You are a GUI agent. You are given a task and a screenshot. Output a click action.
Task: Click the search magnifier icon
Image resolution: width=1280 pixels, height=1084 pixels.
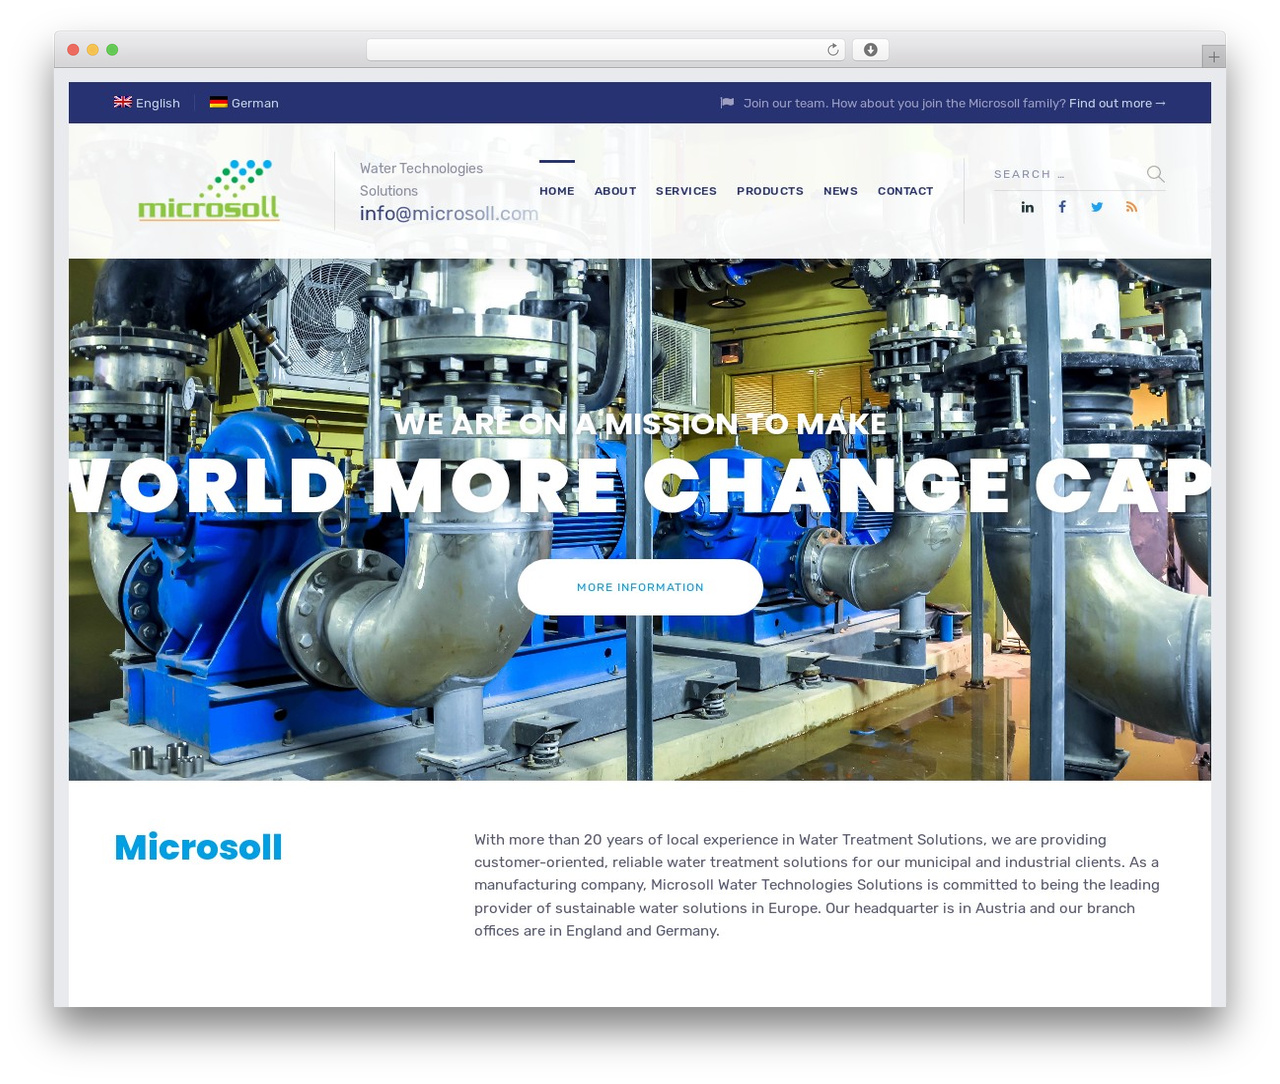click(x=1155, y=174)
